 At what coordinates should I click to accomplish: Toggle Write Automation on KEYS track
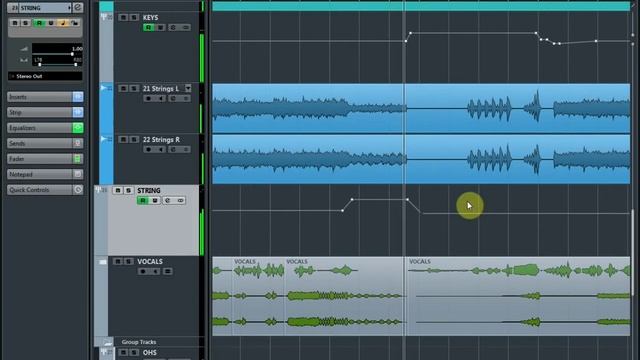click(160, 27)
